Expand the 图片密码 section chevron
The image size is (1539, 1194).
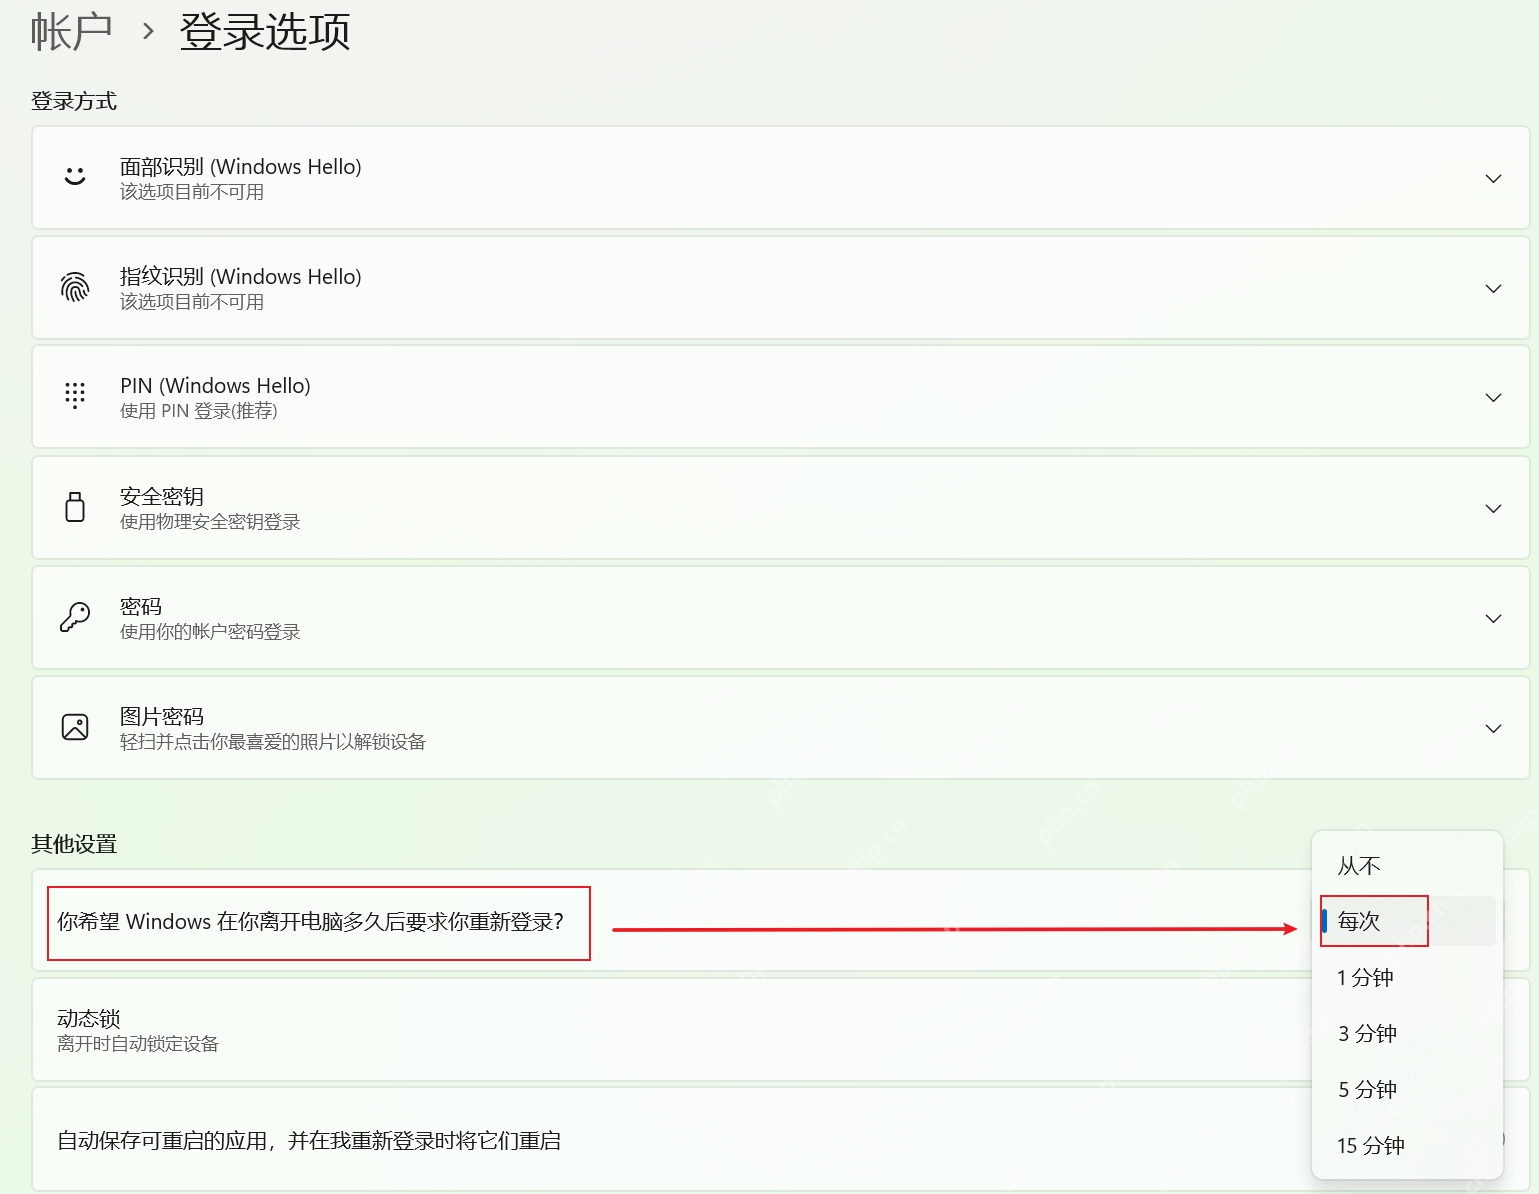(x=1493, y=728)
